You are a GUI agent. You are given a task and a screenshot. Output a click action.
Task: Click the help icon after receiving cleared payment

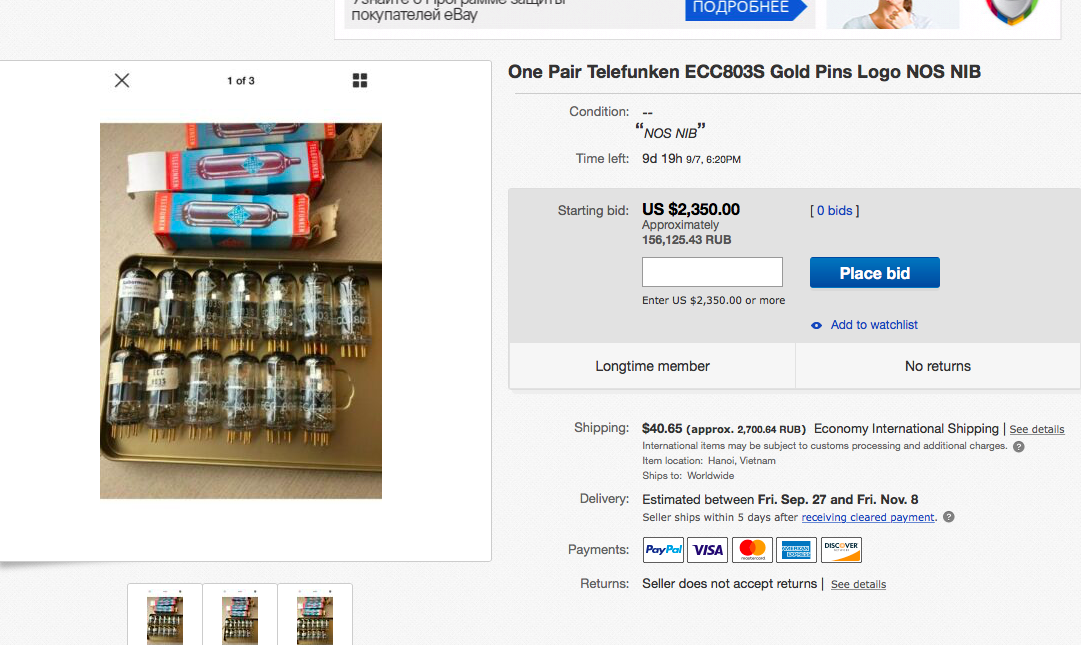coord(949,517)
